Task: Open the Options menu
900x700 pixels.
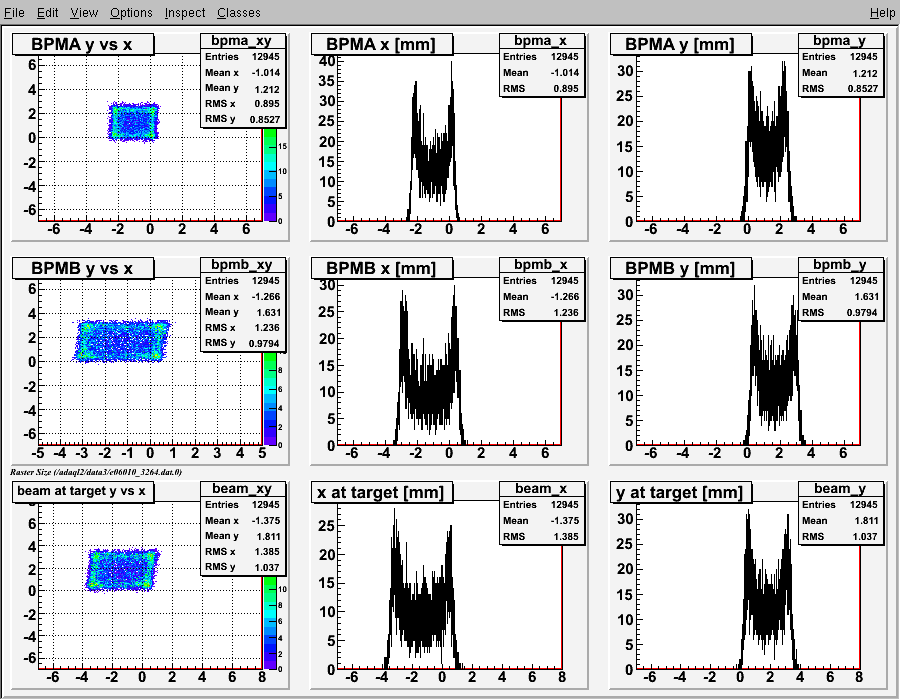Action: point(131,13)
